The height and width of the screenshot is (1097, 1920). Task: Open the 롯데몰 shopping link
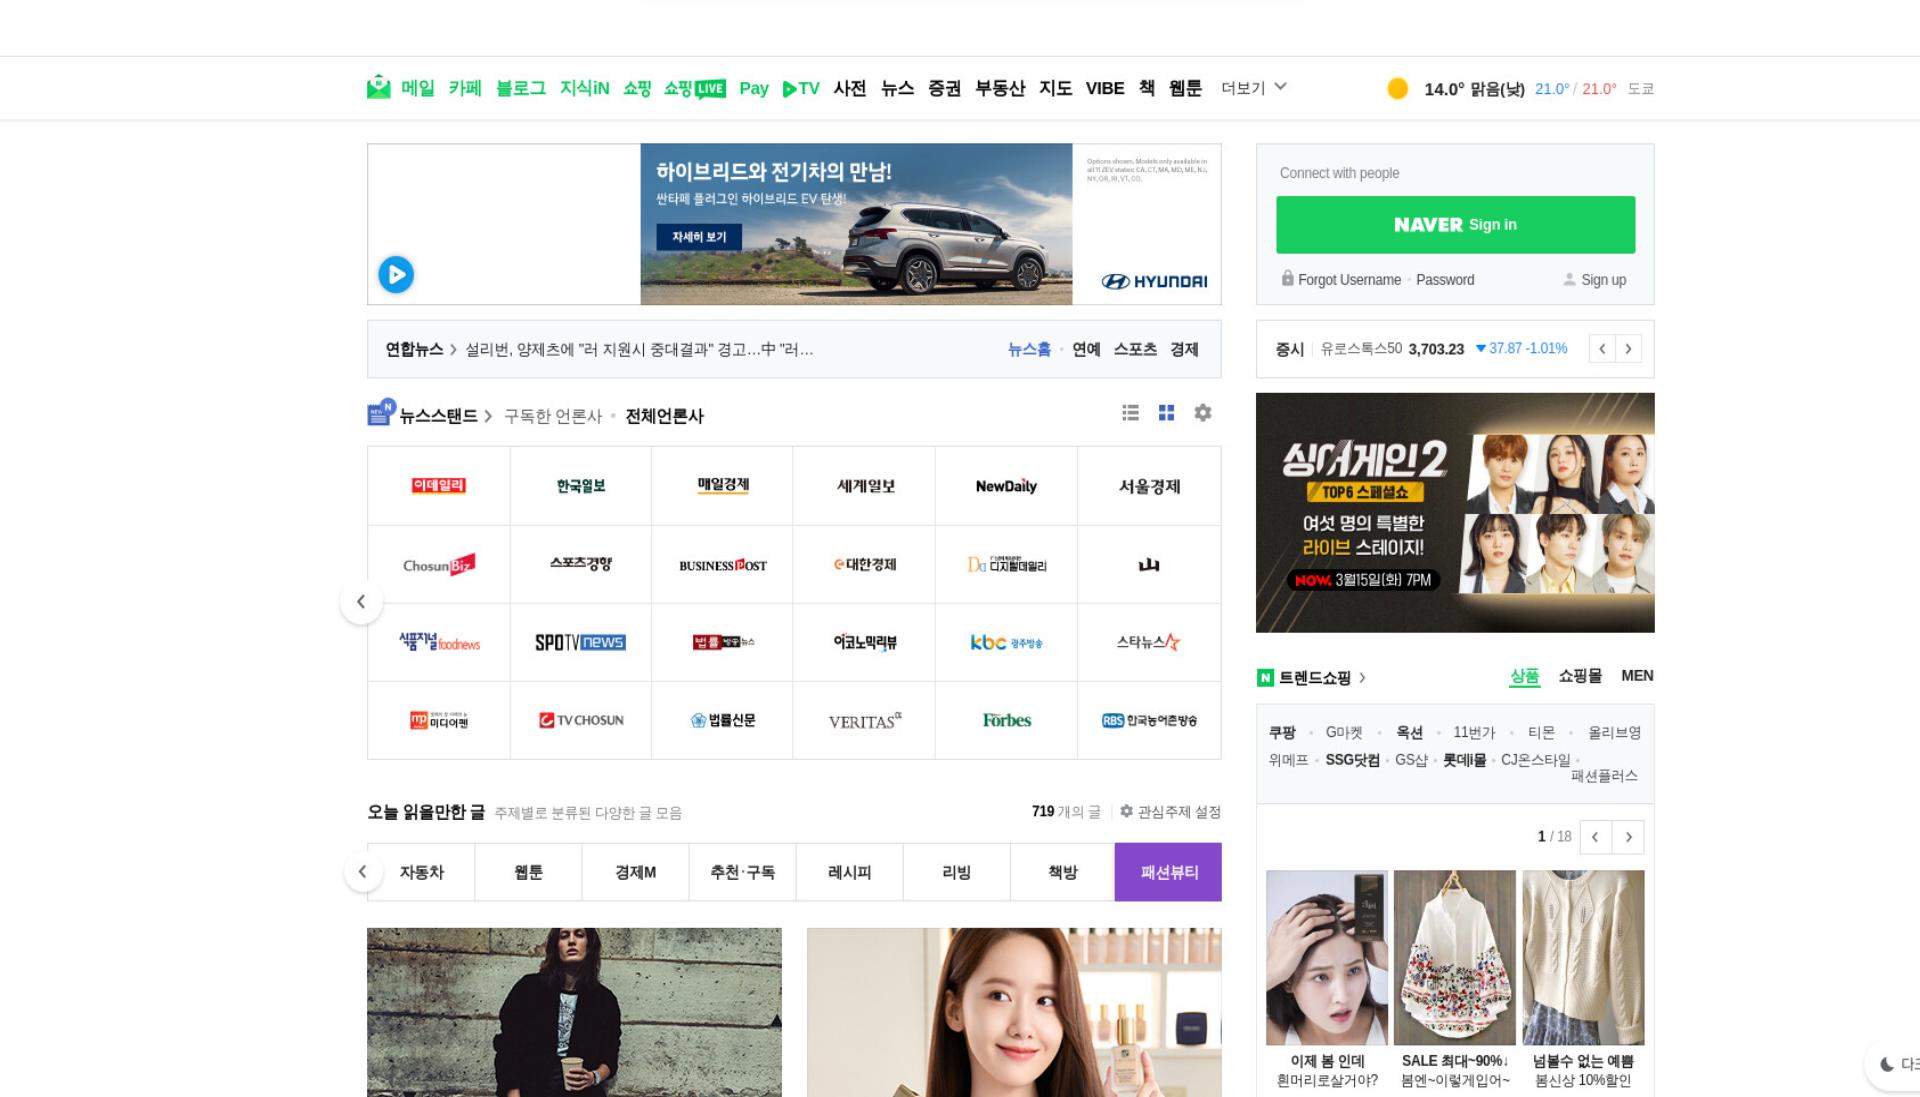(x=1465, y=760)
